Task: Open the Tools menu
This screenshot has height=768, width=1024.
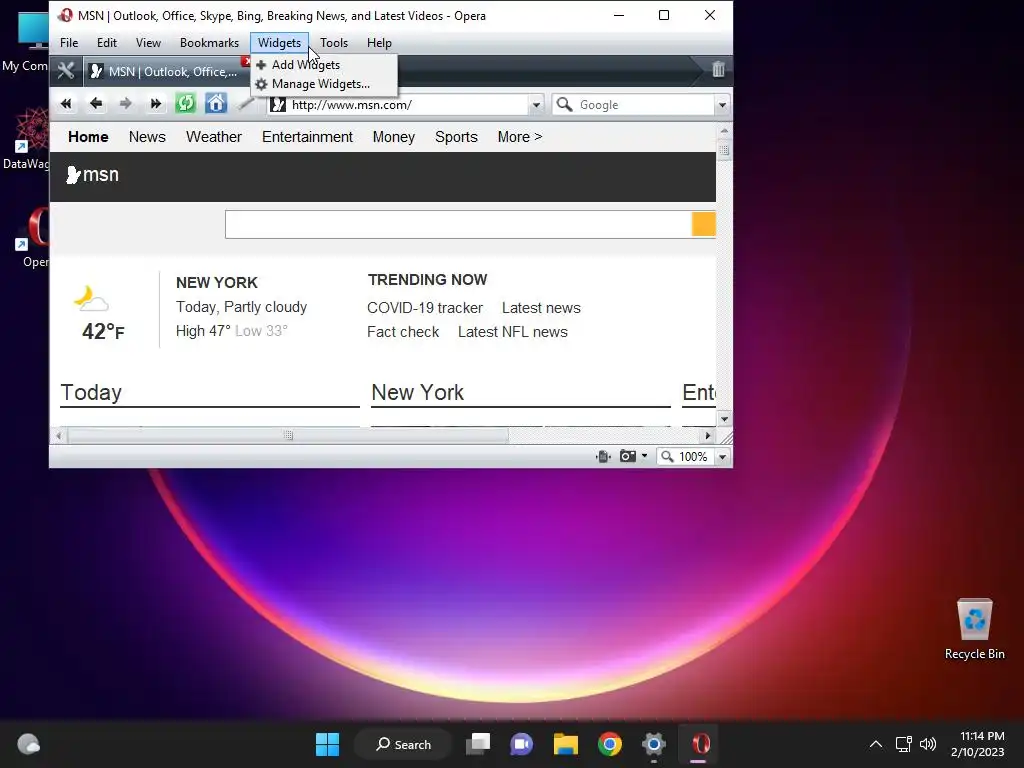Action: [x=334, y=42]
